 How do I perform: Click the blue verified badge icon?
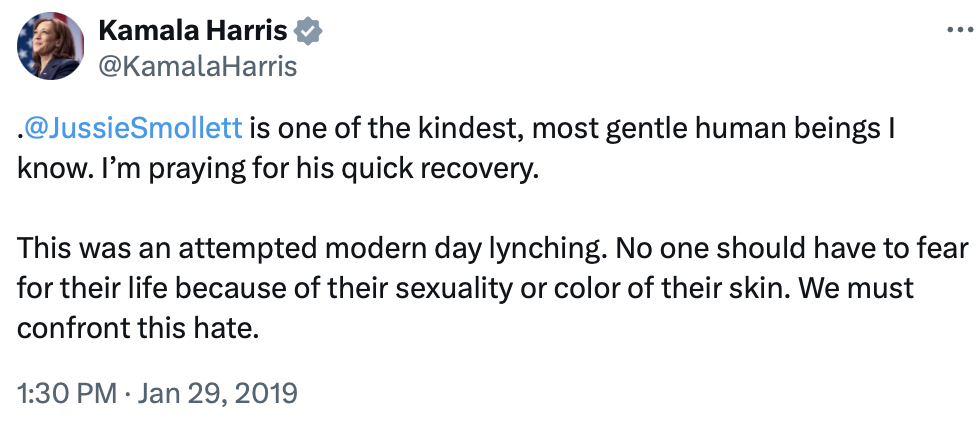coord(311,32)
